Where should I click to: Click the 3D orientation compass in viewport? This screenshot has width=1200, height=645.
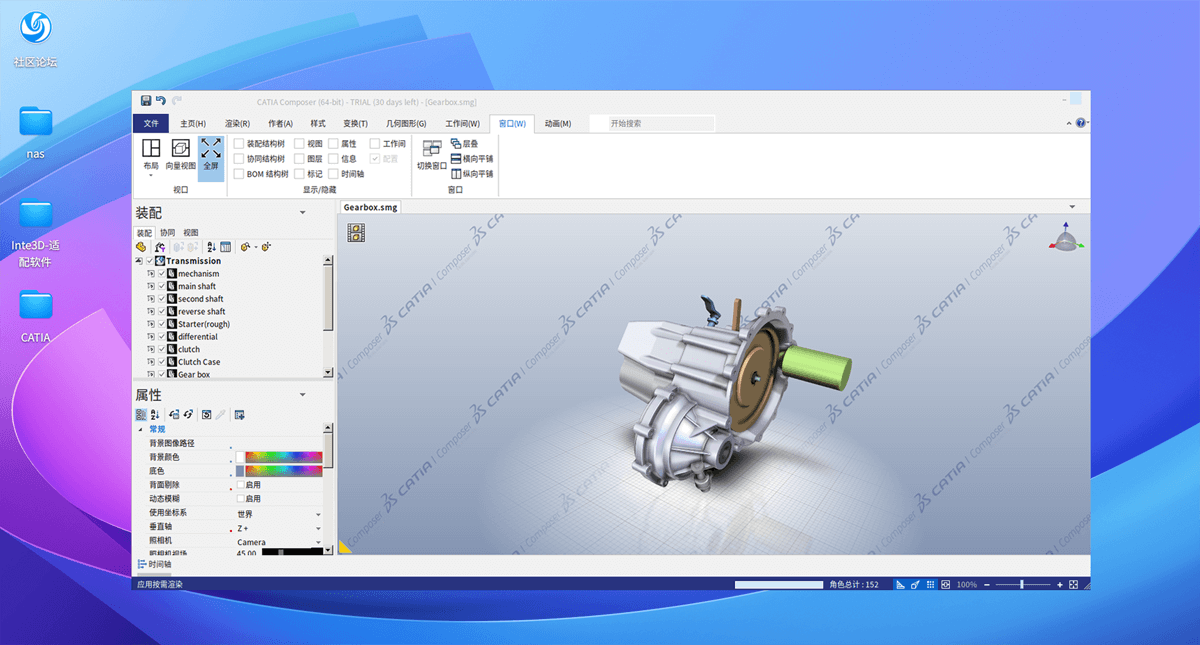(1066, 240)
